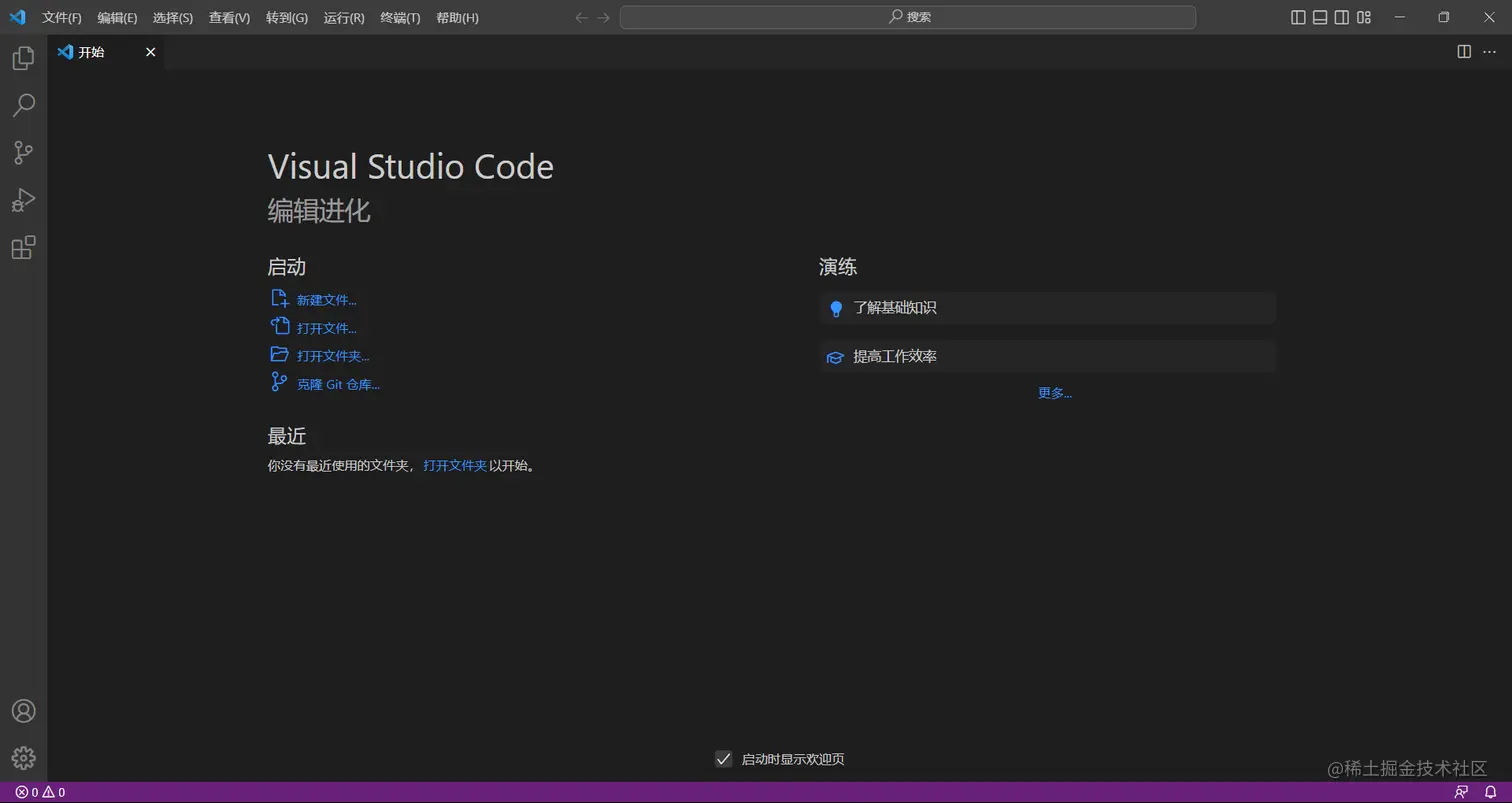Click the folder icon beside 打开文件夹
Screen dimensions: 1512x803
[x=280, y=354]
